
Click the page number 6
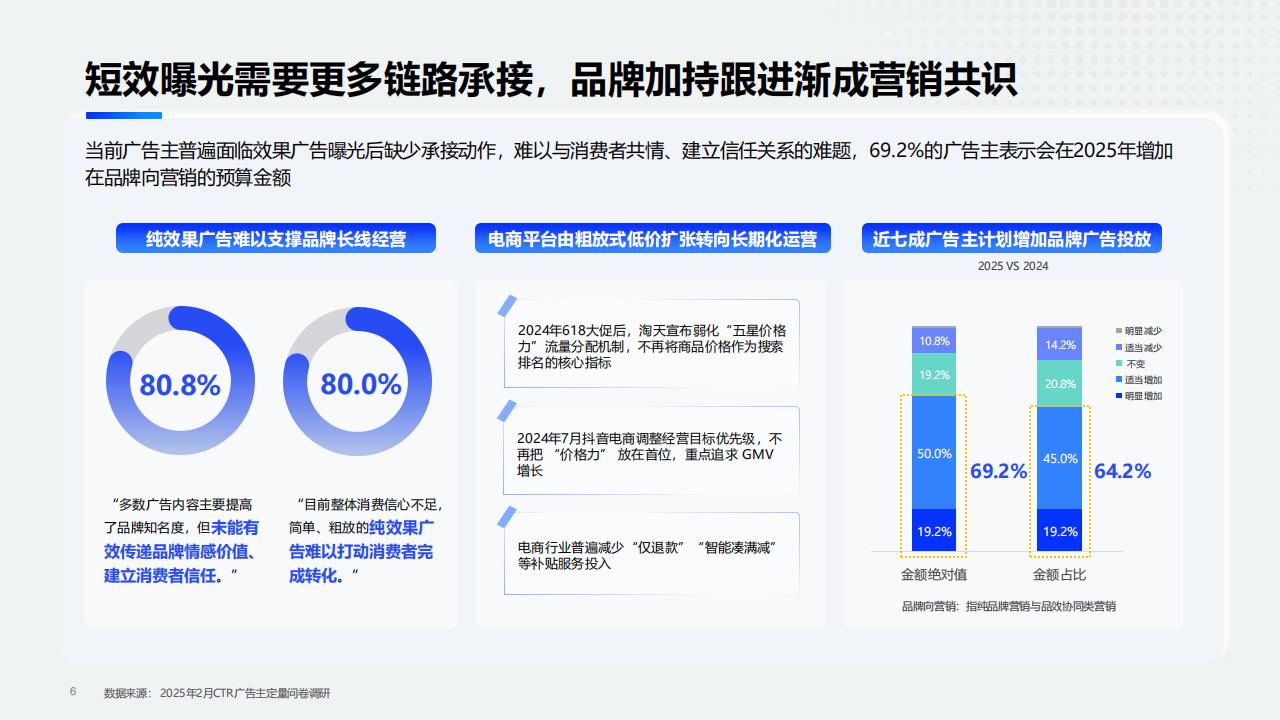[72, 692]
